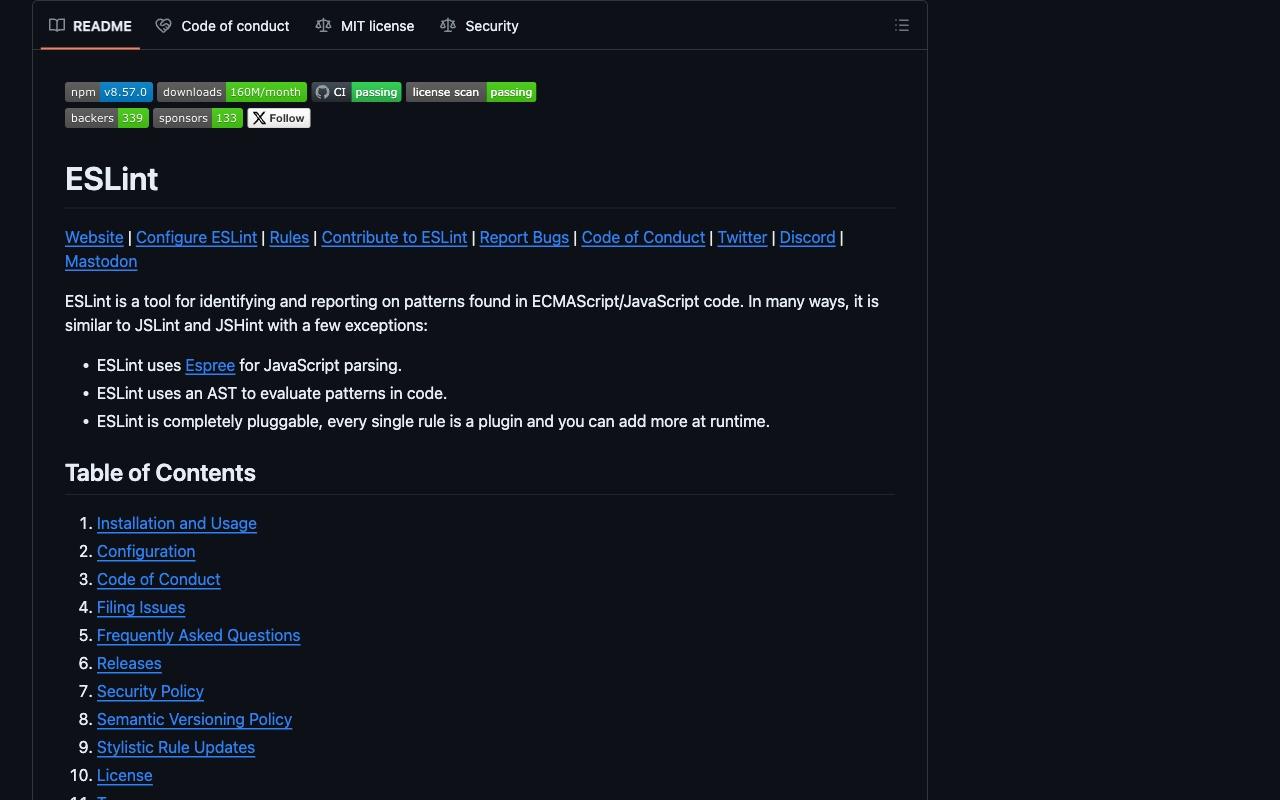Open the sponsors 133 badge
Viewport: 1280px width, 800px height.
198,118
